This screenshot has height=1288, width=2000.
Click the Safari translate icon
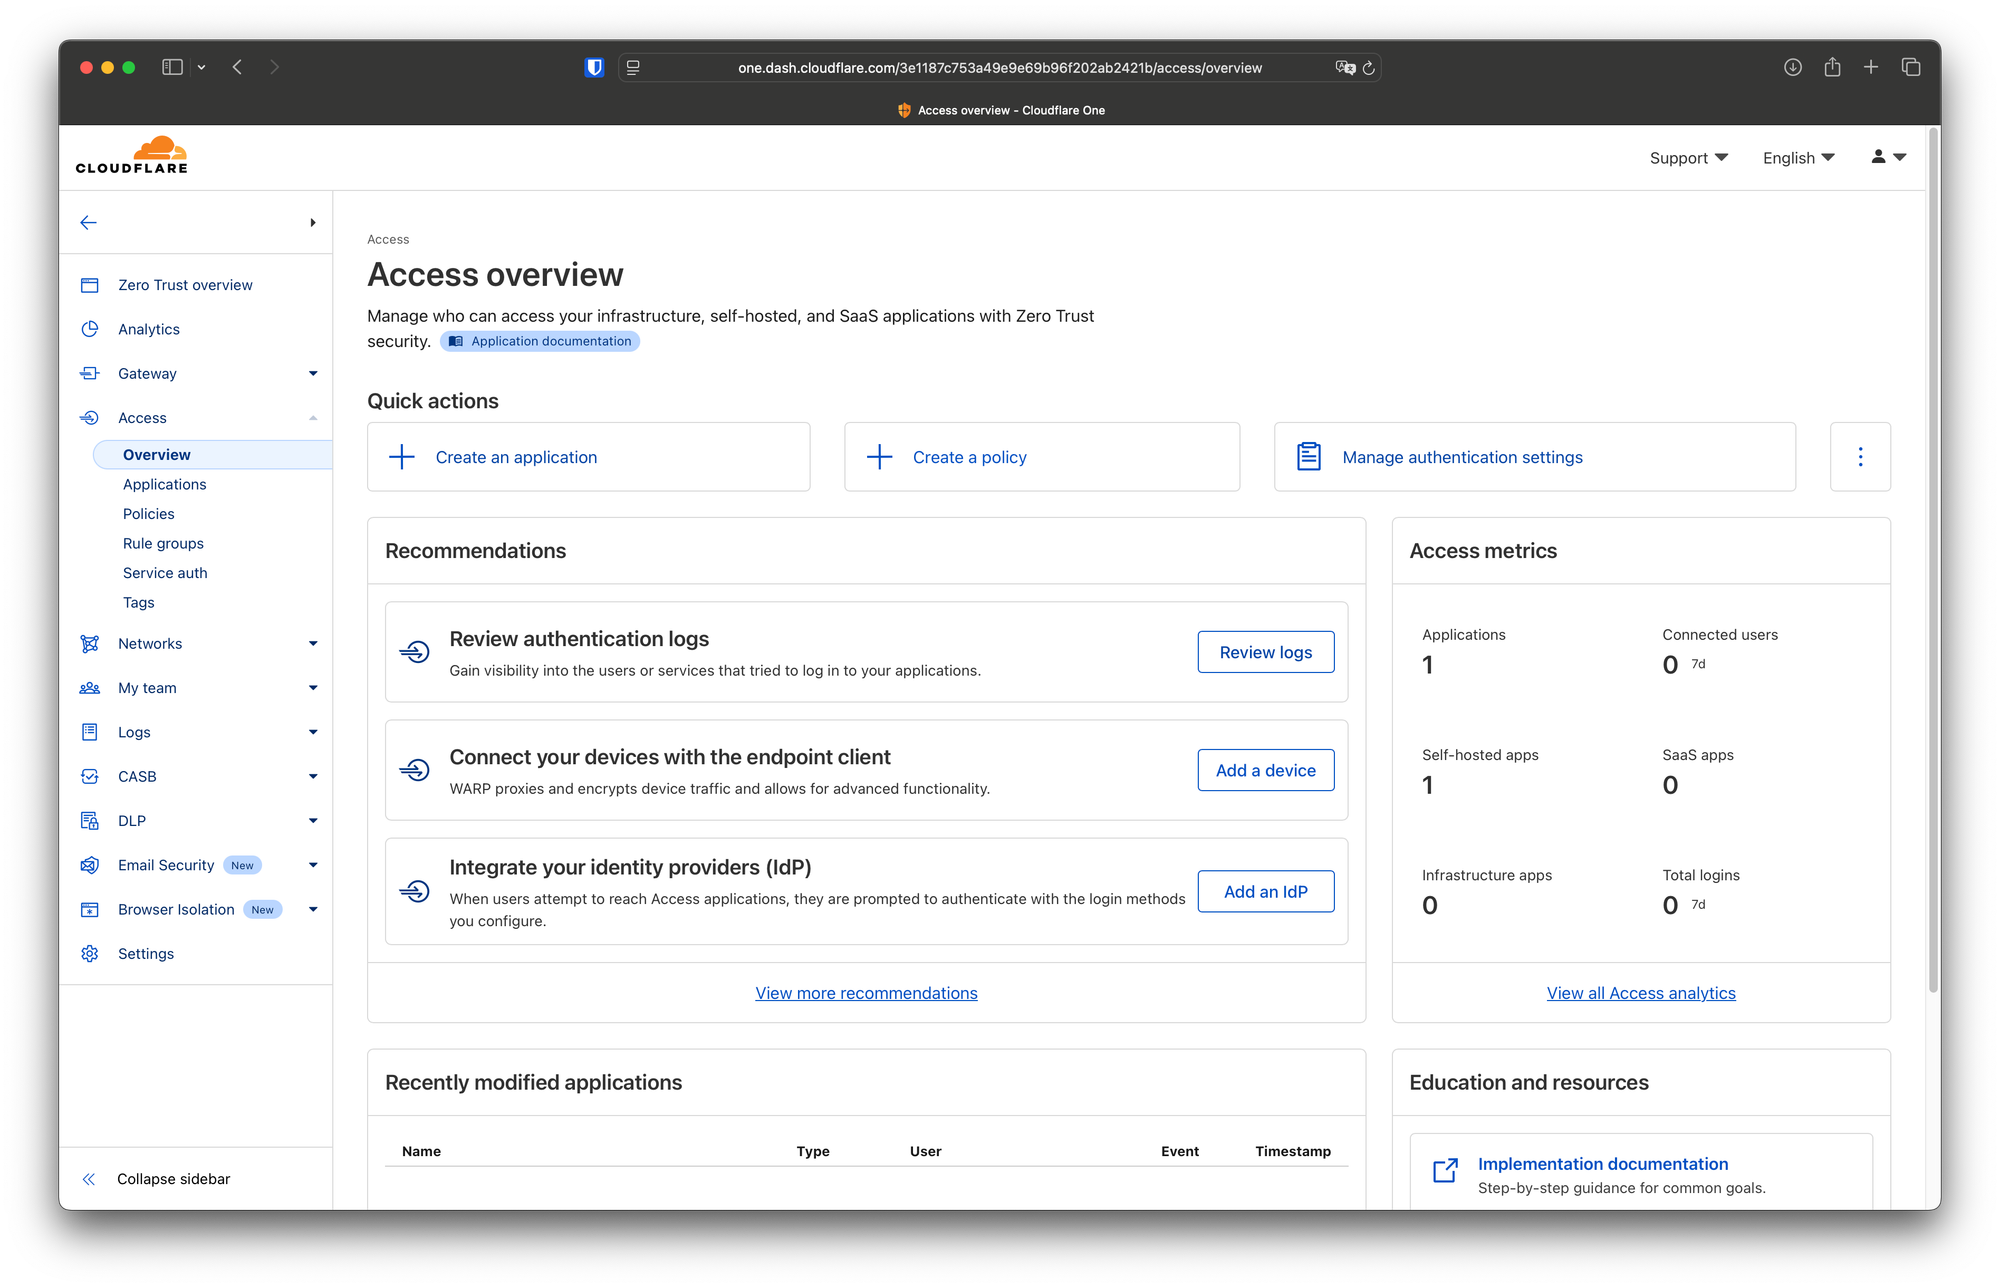tap(1345, 68)
